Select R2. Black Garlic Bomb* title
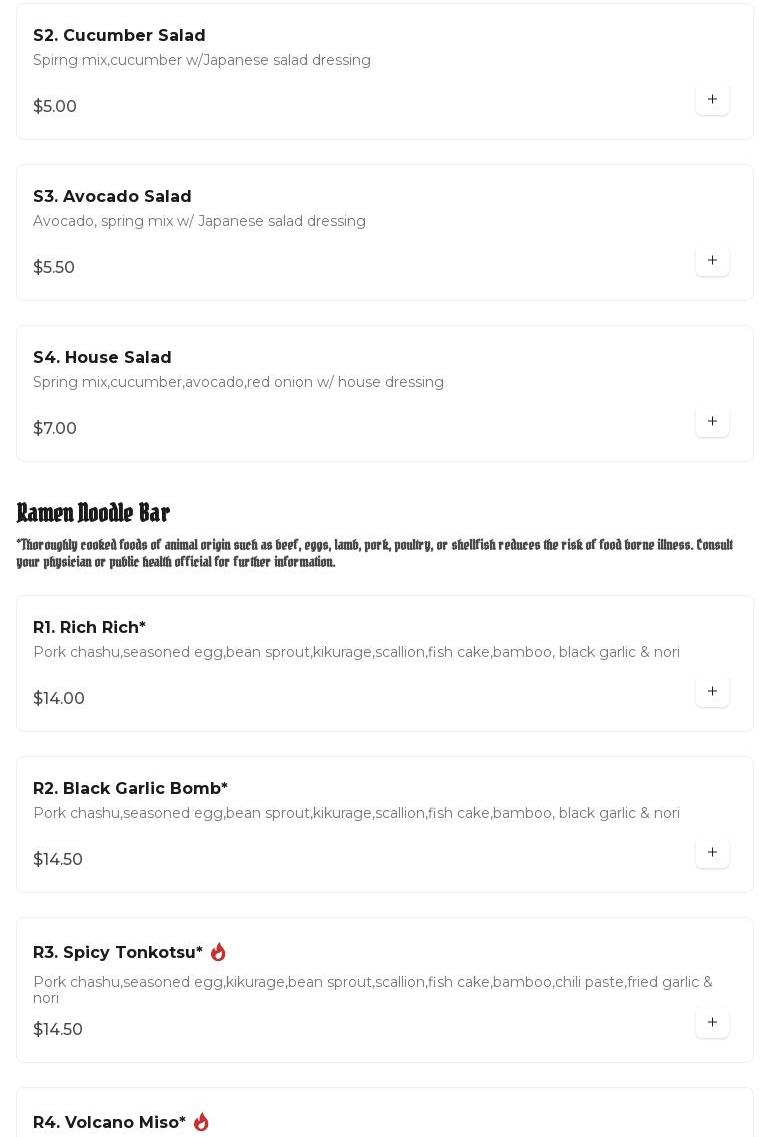 click(x=130, y=789)
